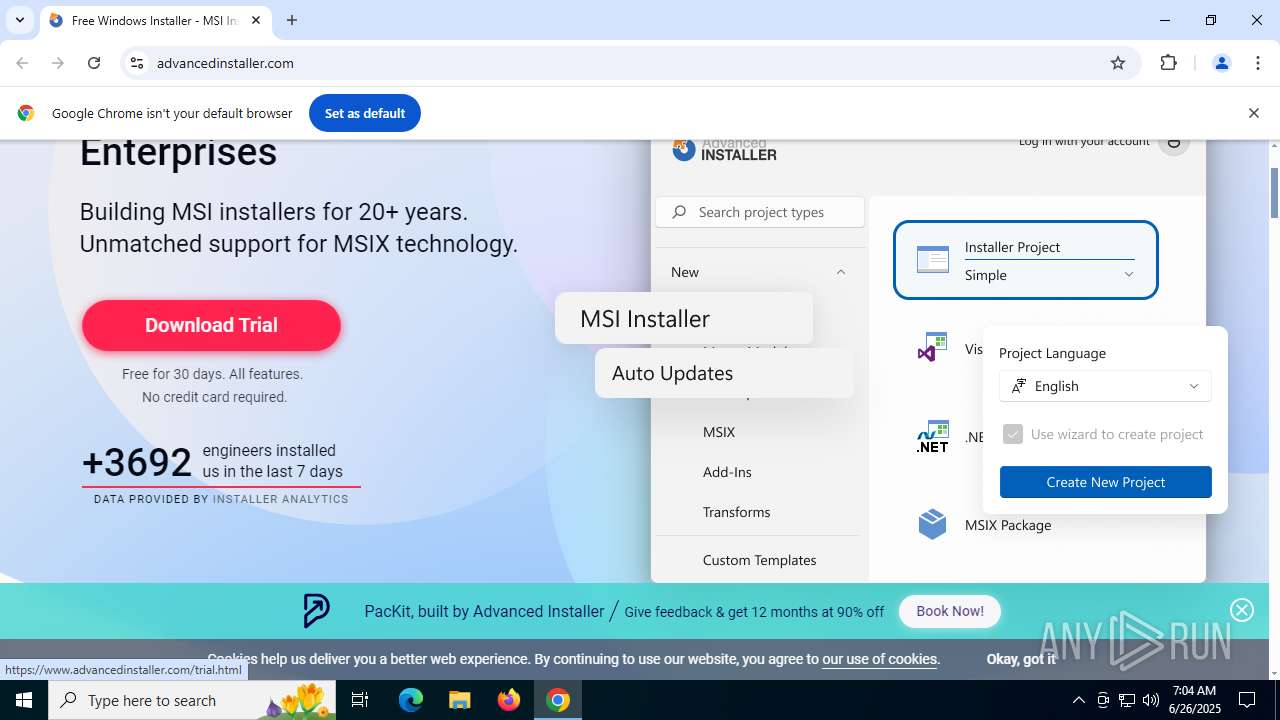Collapse the New section chevron
The width and height of the screenshot is (1280, 720).
coord(841,272)
